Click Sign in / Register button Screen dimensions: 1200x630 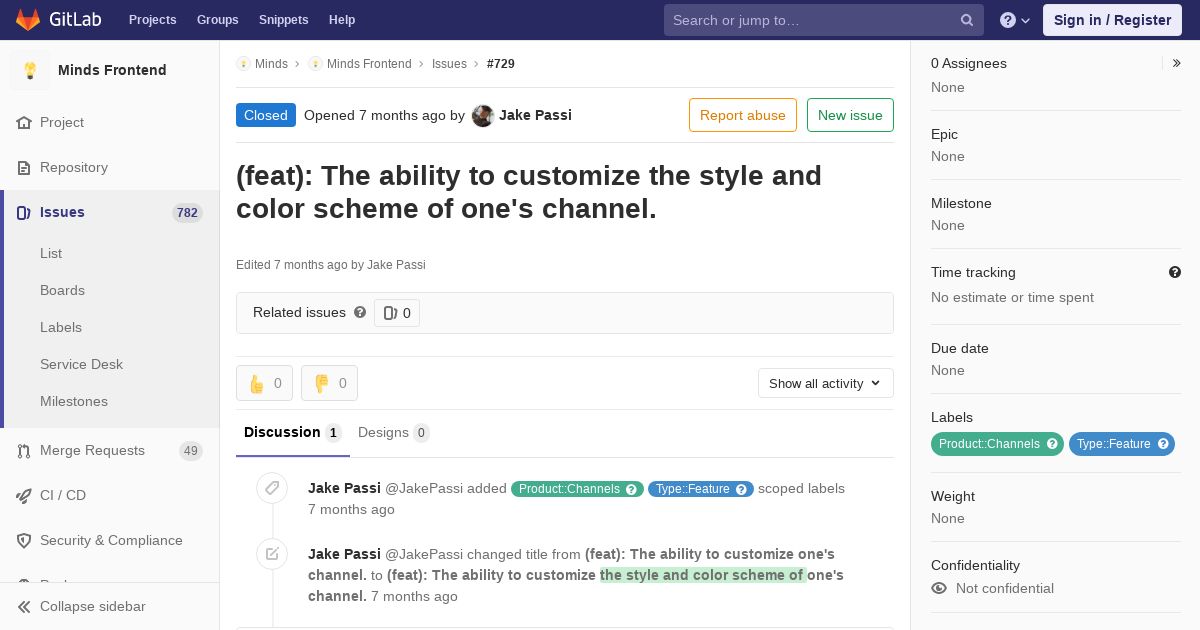coord(1112,20)
